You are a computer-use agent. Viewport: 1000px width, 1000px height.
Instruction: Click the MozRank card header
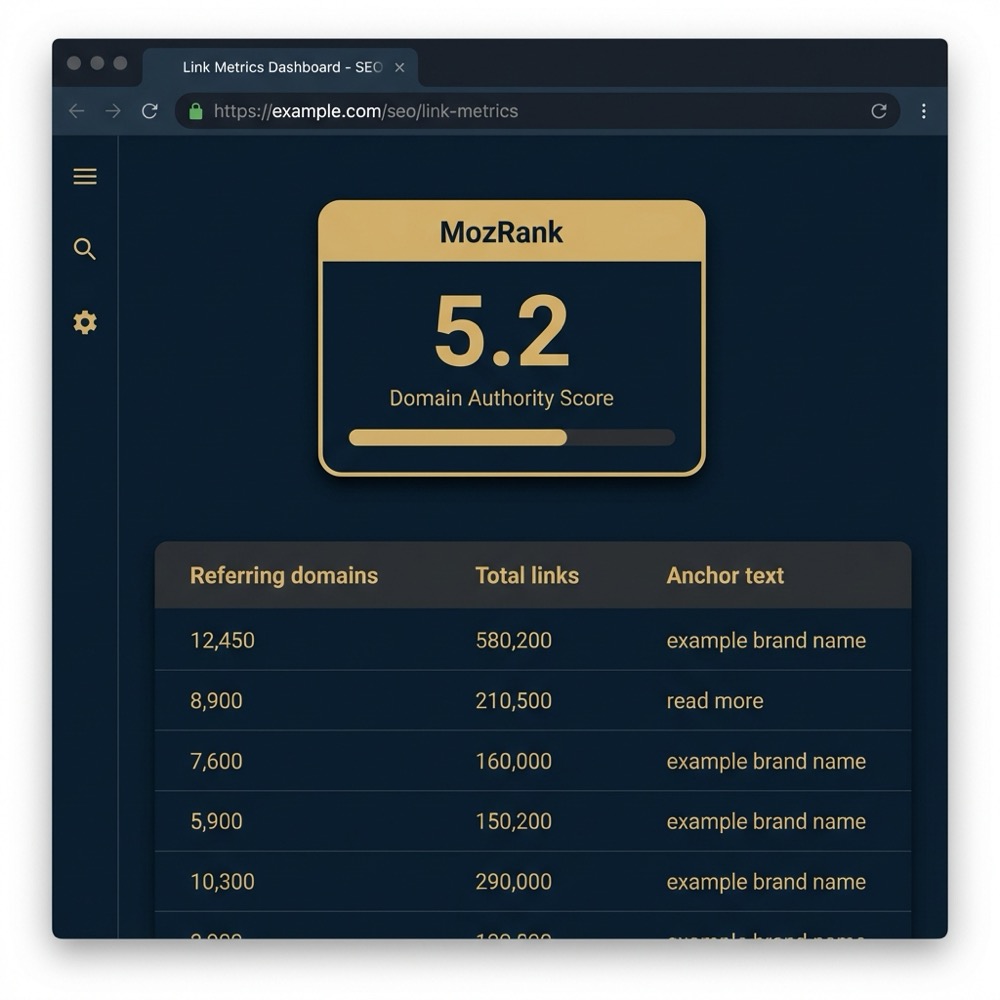[511, 232]
